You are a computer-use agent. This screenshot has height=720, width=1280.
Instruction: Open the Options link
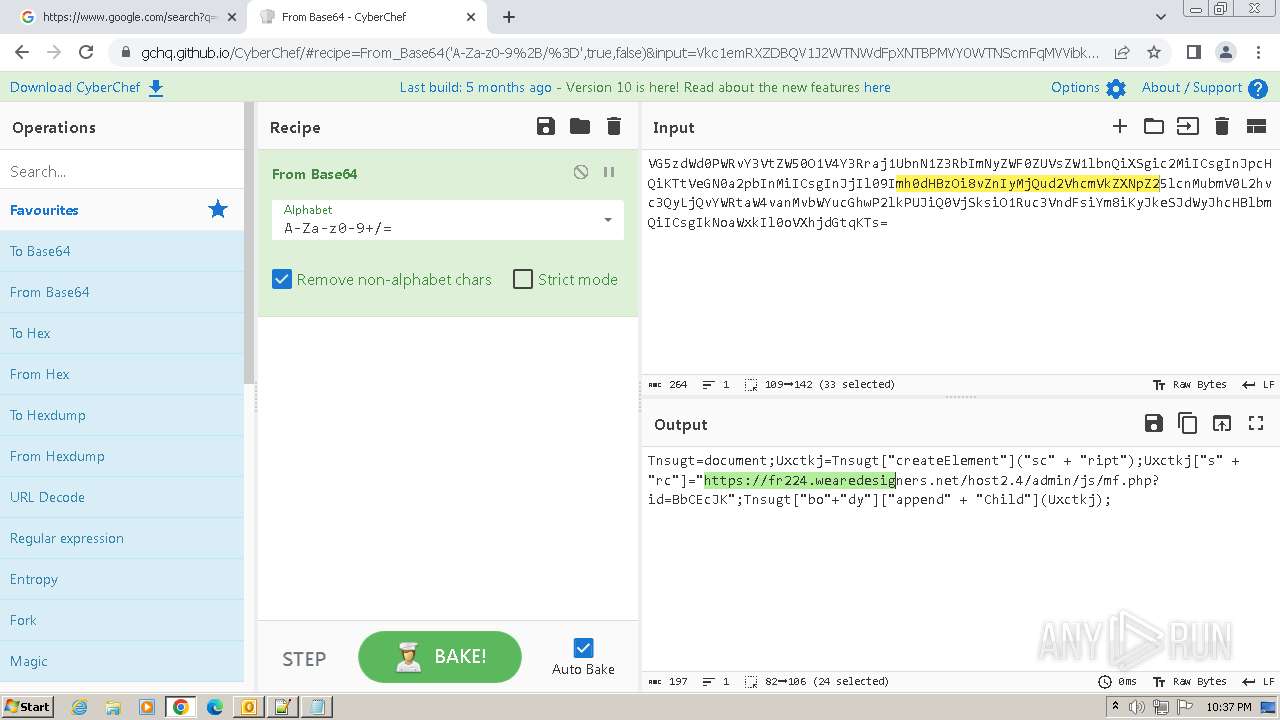click(x=1075, y=87)
